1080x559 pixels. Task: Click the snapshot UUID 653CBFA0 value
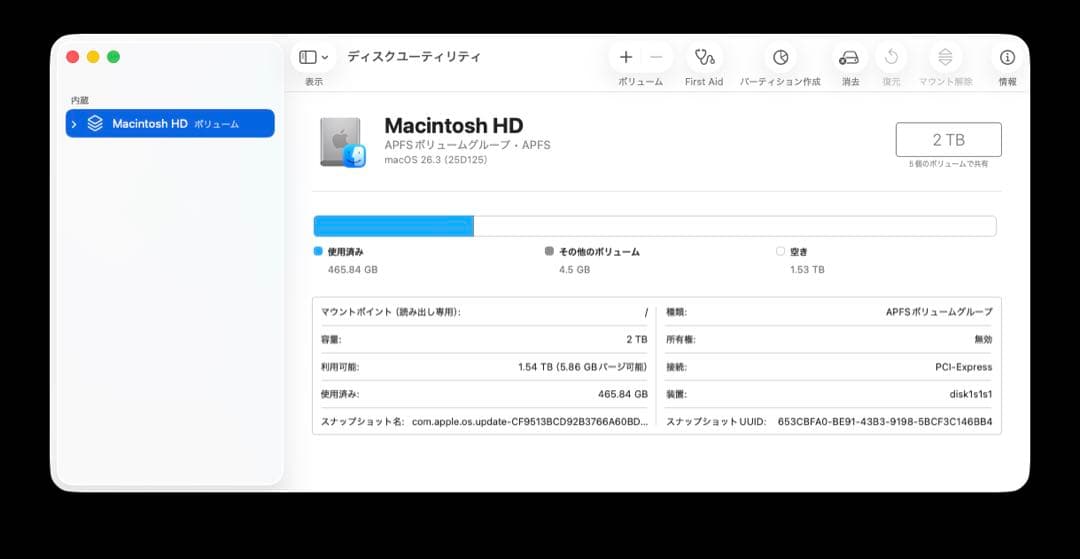(885, 421)
